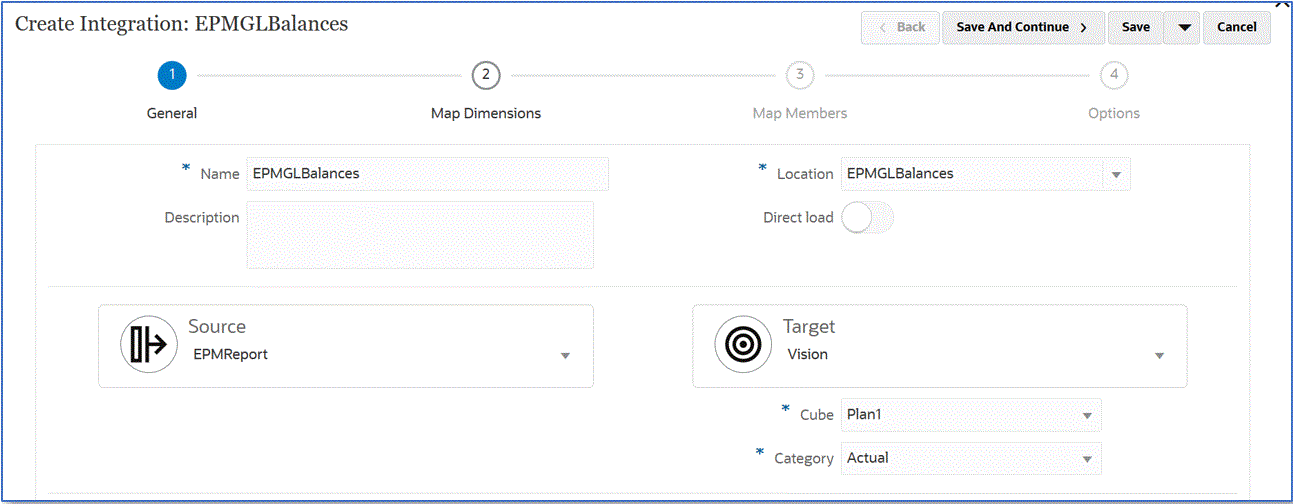Expand the Cube Plan1 dropdown
The height and width of the screenshot is (504, 1293).
pyautogui.click(x=1086, y=415)
